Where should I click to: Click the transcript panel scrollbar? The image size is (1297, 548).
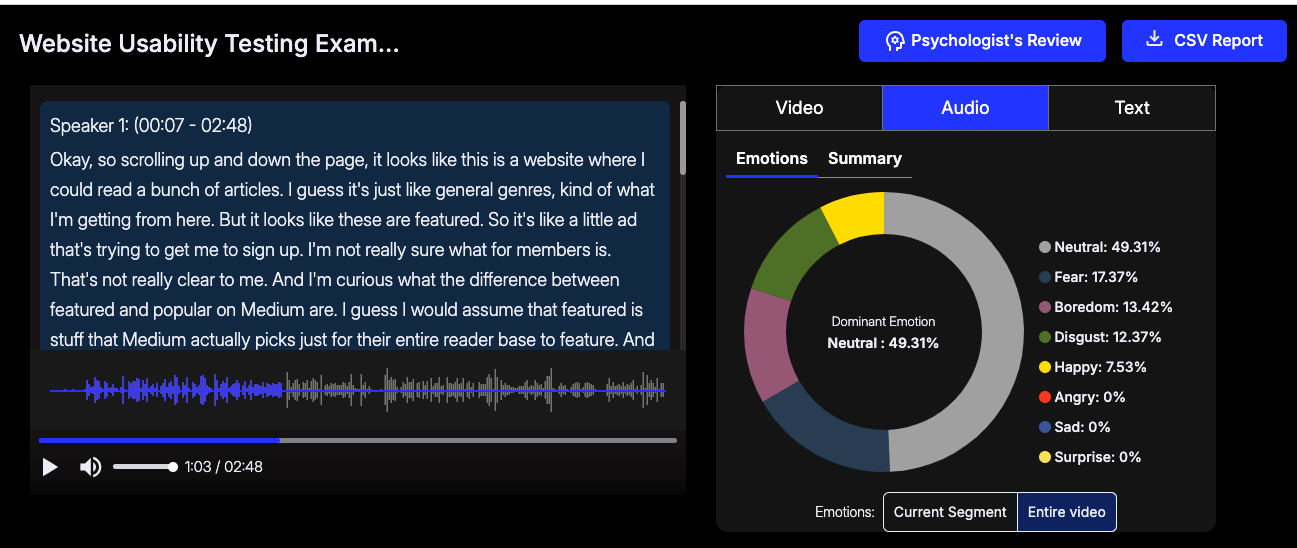coord(683,137)
